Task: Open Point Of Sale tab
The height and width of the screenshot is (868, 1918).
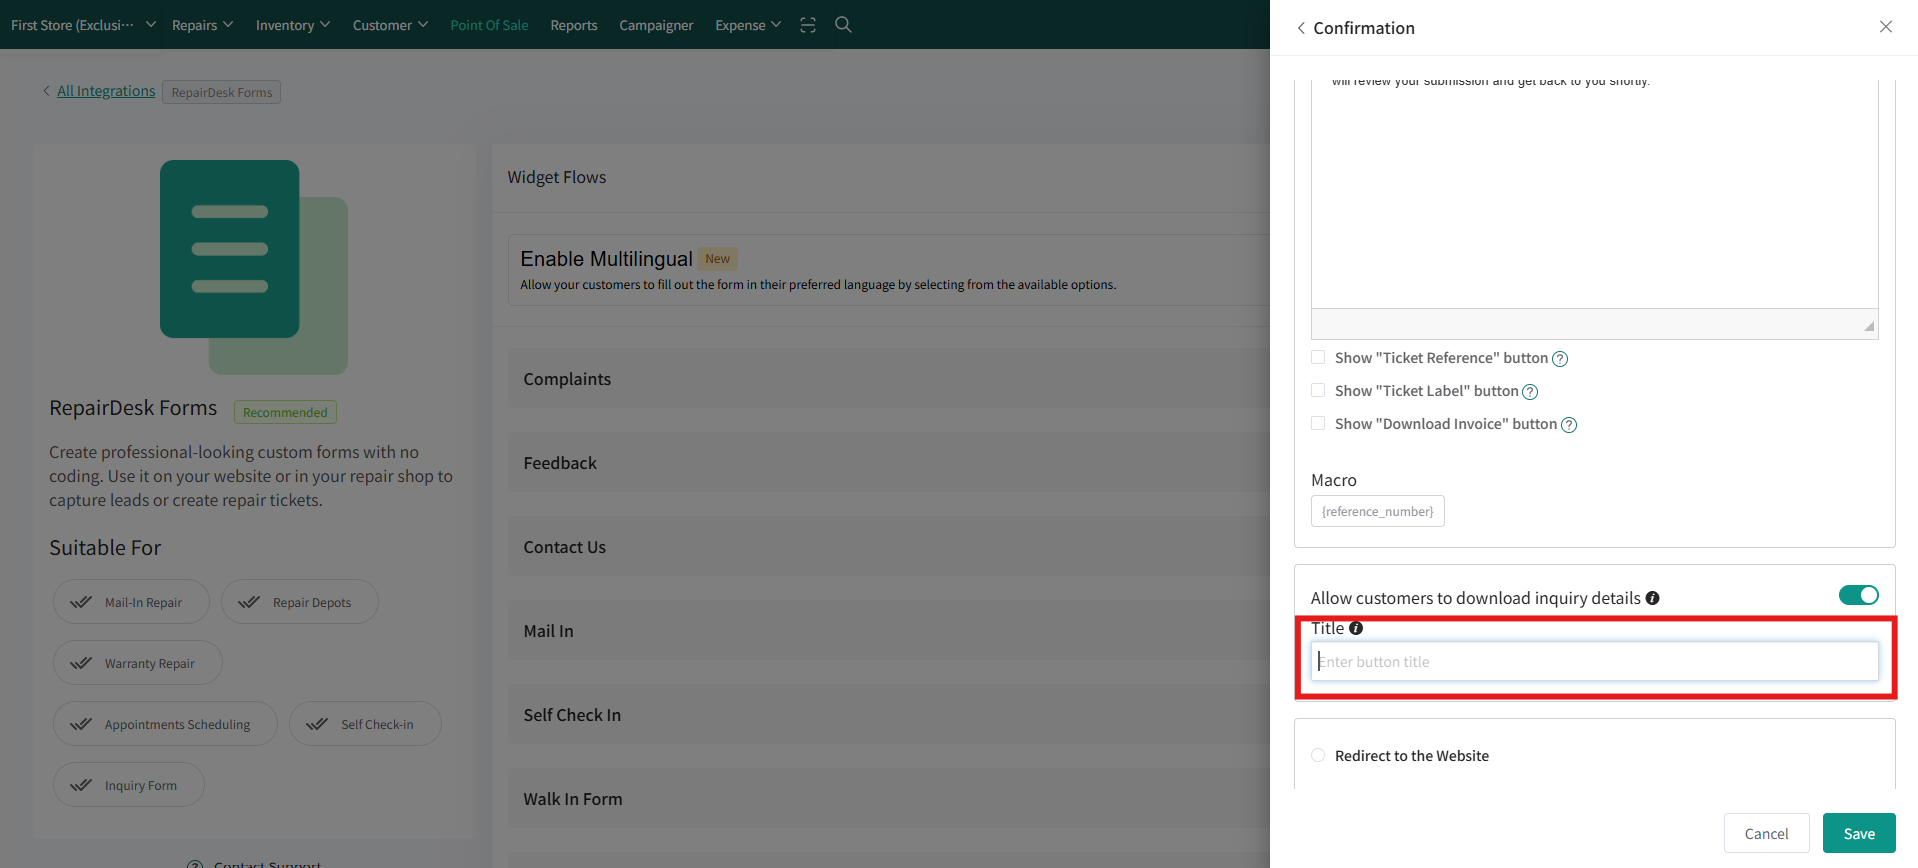Action: click(x=489, y=25)
